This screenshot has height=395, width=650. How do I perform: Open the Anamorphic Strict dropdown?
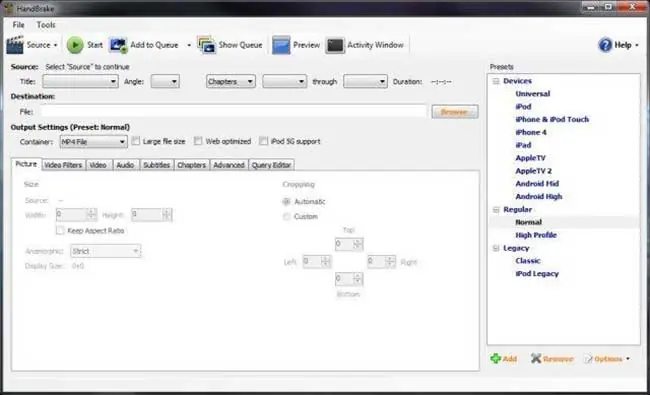click(105, 251)
